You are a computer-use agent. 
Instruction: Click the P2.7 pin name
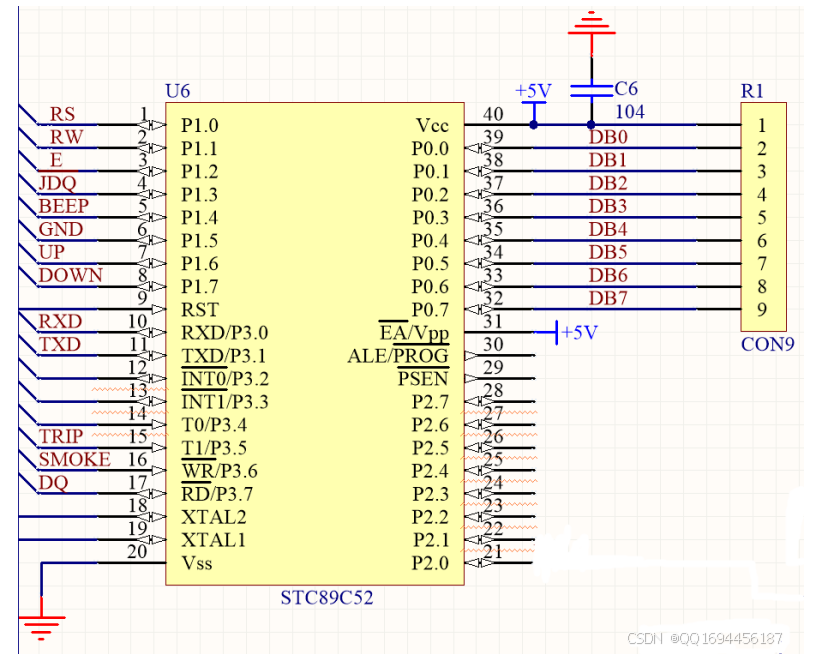click(430, 402)
